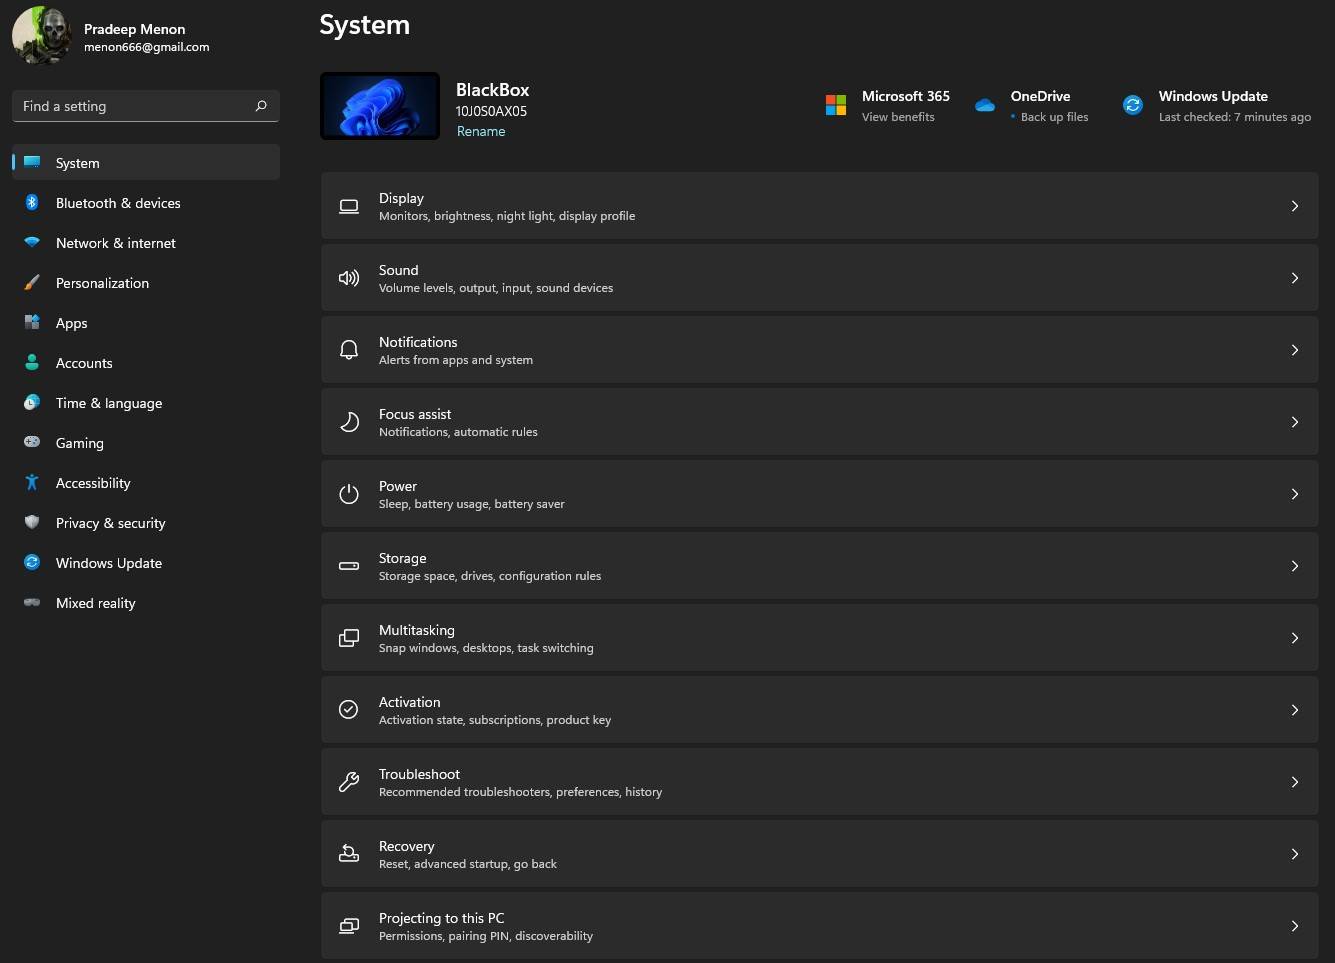1335x963 pixels.
Task: Click the Multitasking windows icon
Action: [349, 638]
